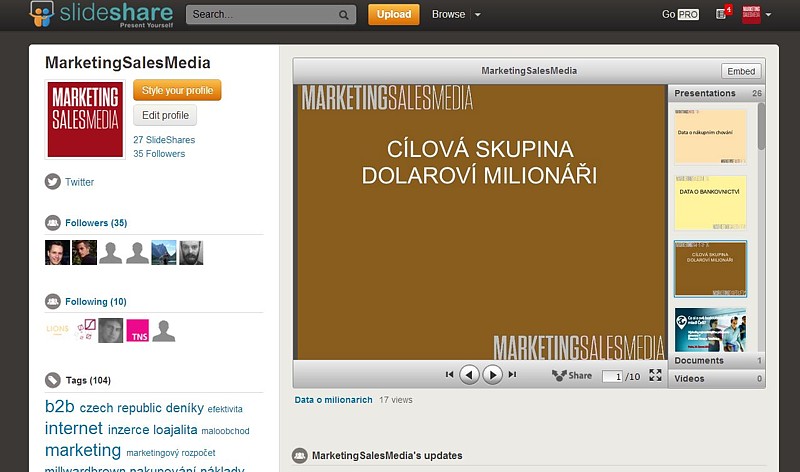Select the inzerce tag
The width and height of the screenshot is (800, 472).
click(129, 430)
